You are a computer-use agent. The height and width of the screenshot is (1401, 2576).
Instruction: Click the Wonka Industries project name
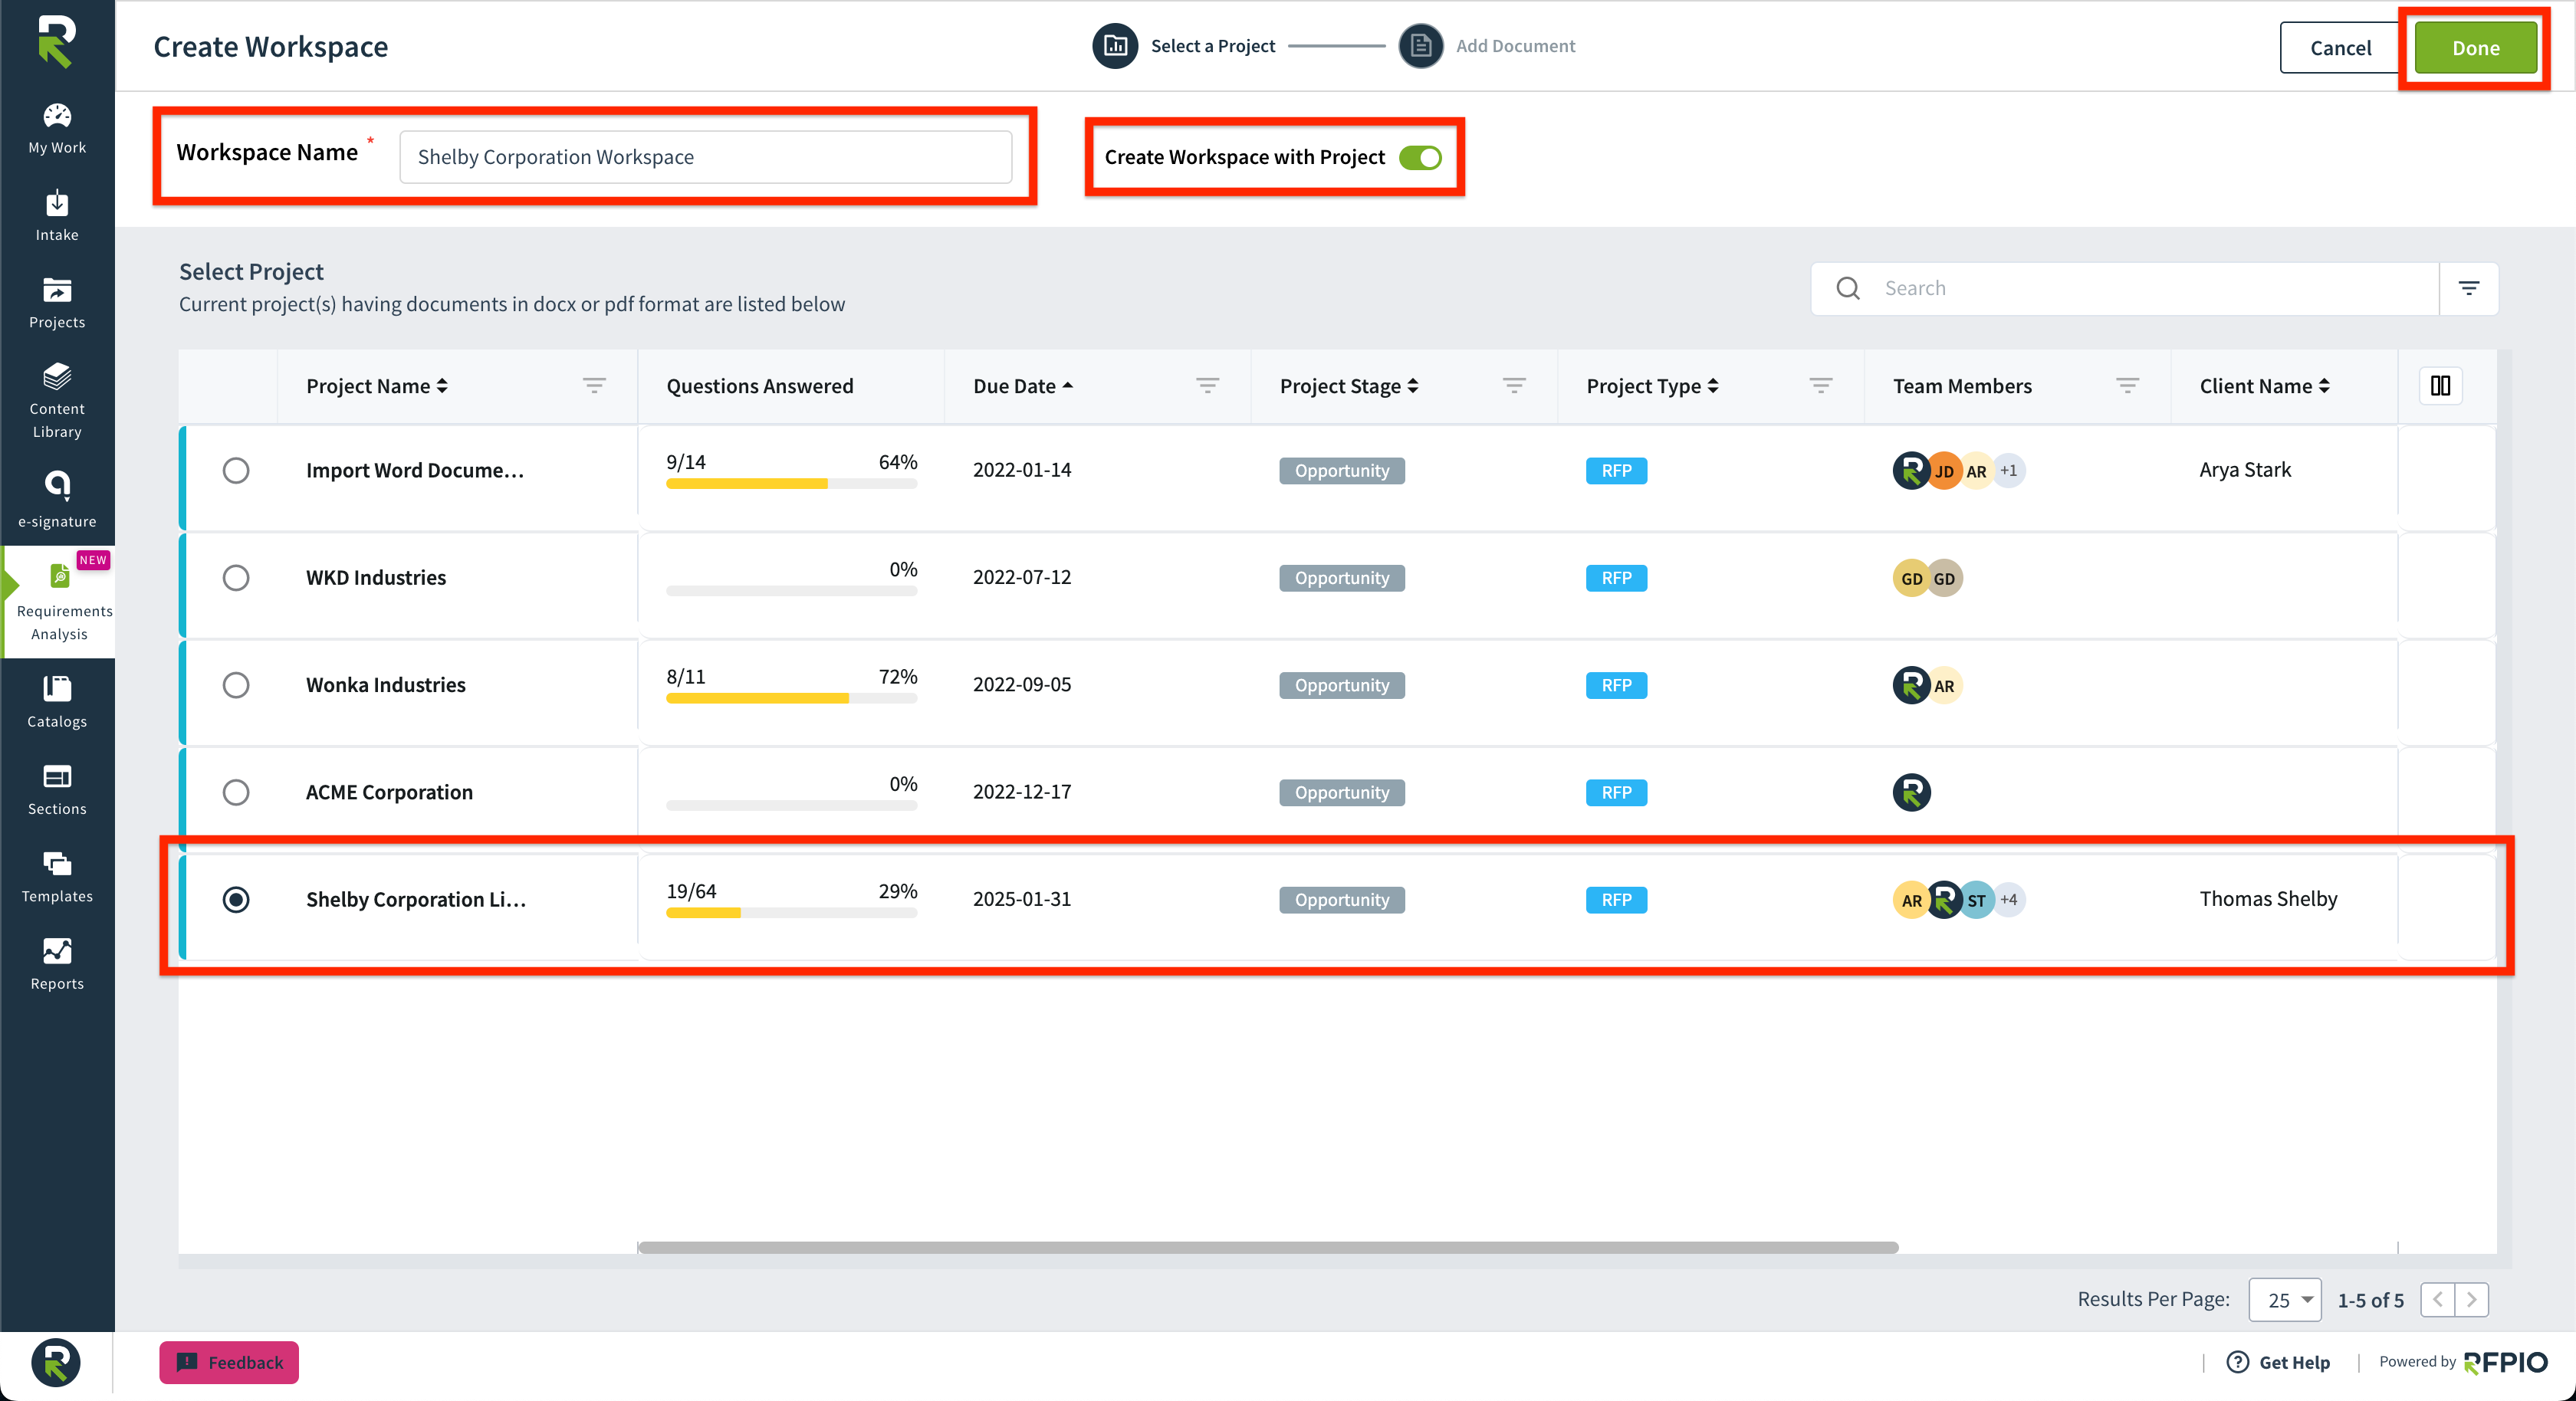(x=386, y=685)
